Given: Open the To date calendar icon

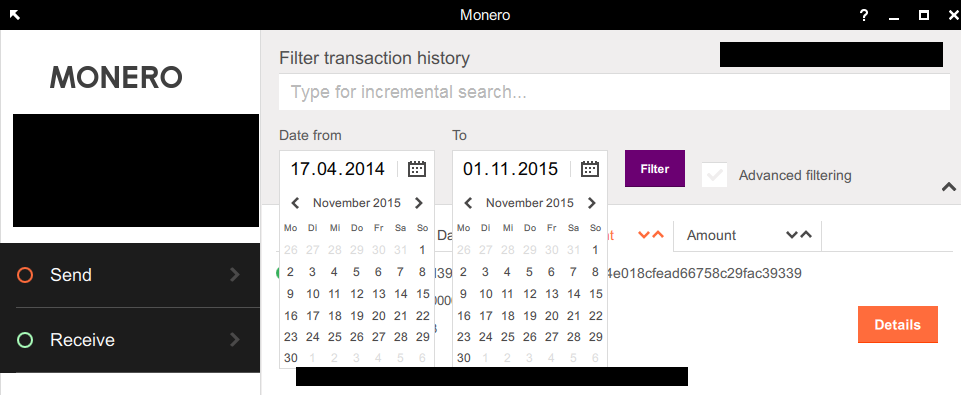Looking at the screenshot, I should 590,169.
